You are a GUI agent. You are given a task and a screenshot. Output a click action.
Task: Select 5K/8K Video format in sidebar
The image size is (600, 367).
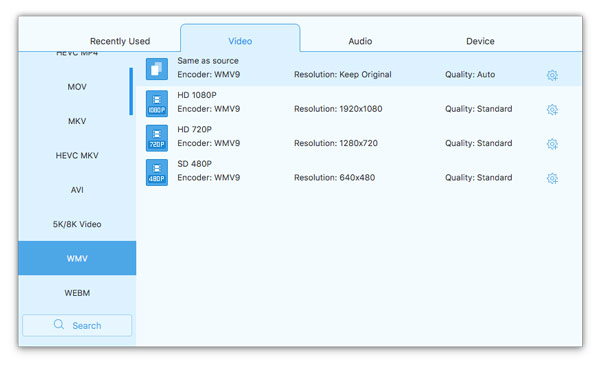tap(77, 224)
